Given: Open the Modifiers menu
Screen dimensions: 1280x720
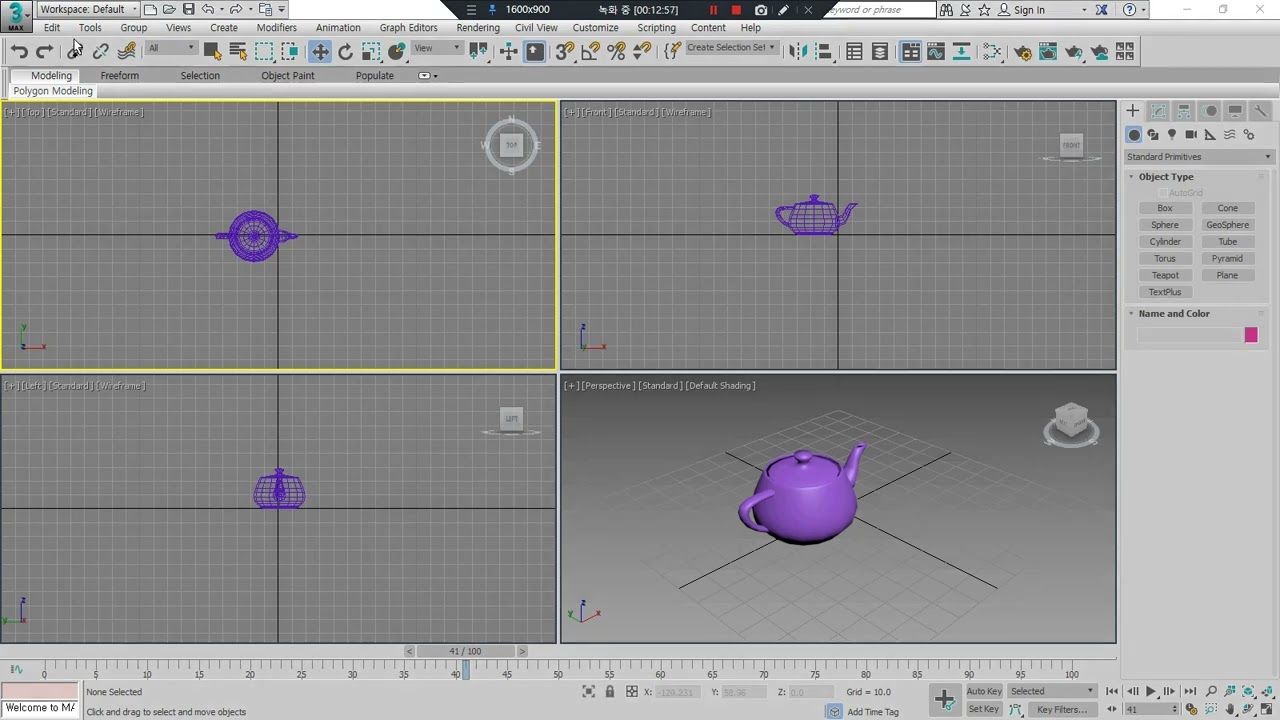Looking at the screenshot, I should tap(276, 28).
